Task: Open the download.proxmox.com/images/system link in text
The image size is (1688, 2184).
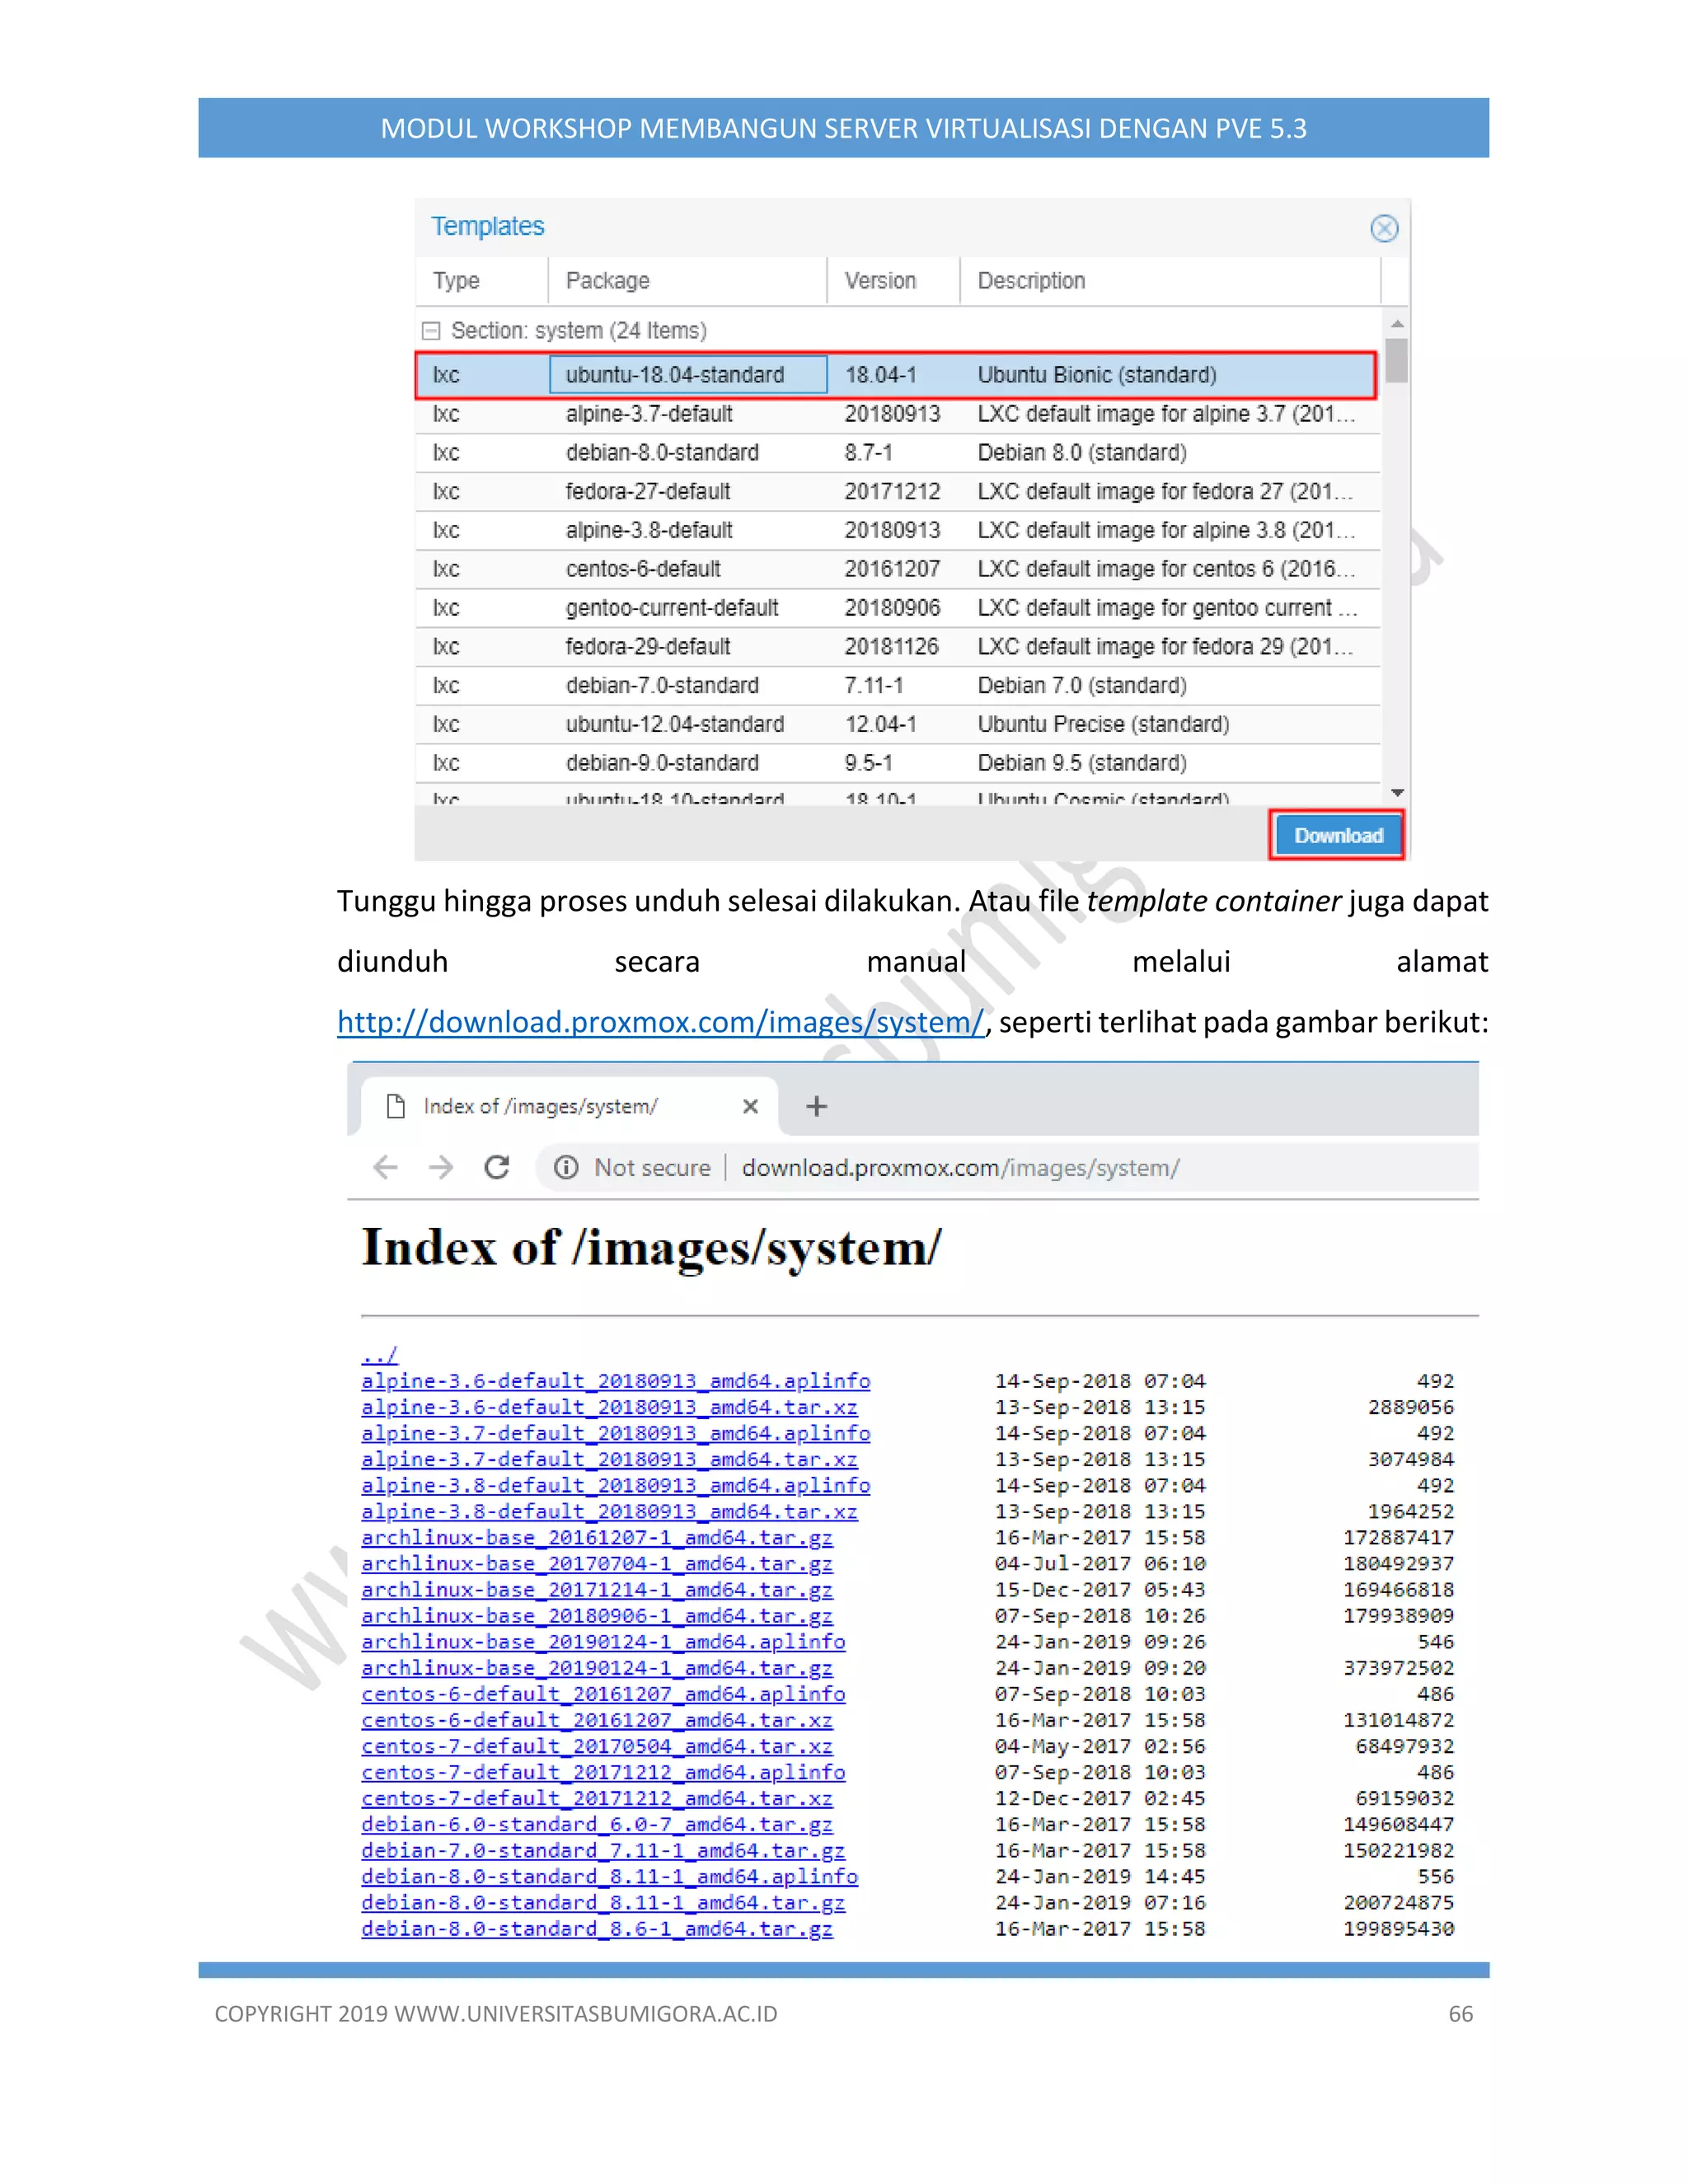Action: tap(661, 1022)
